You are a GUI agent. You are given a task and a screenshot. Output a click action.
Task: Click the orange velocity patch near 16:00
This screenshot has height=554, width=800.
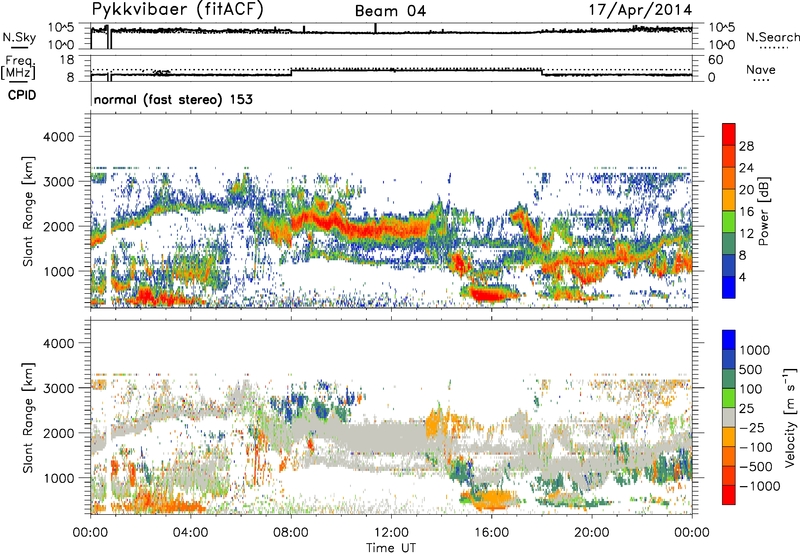click(x=492, y=499)
